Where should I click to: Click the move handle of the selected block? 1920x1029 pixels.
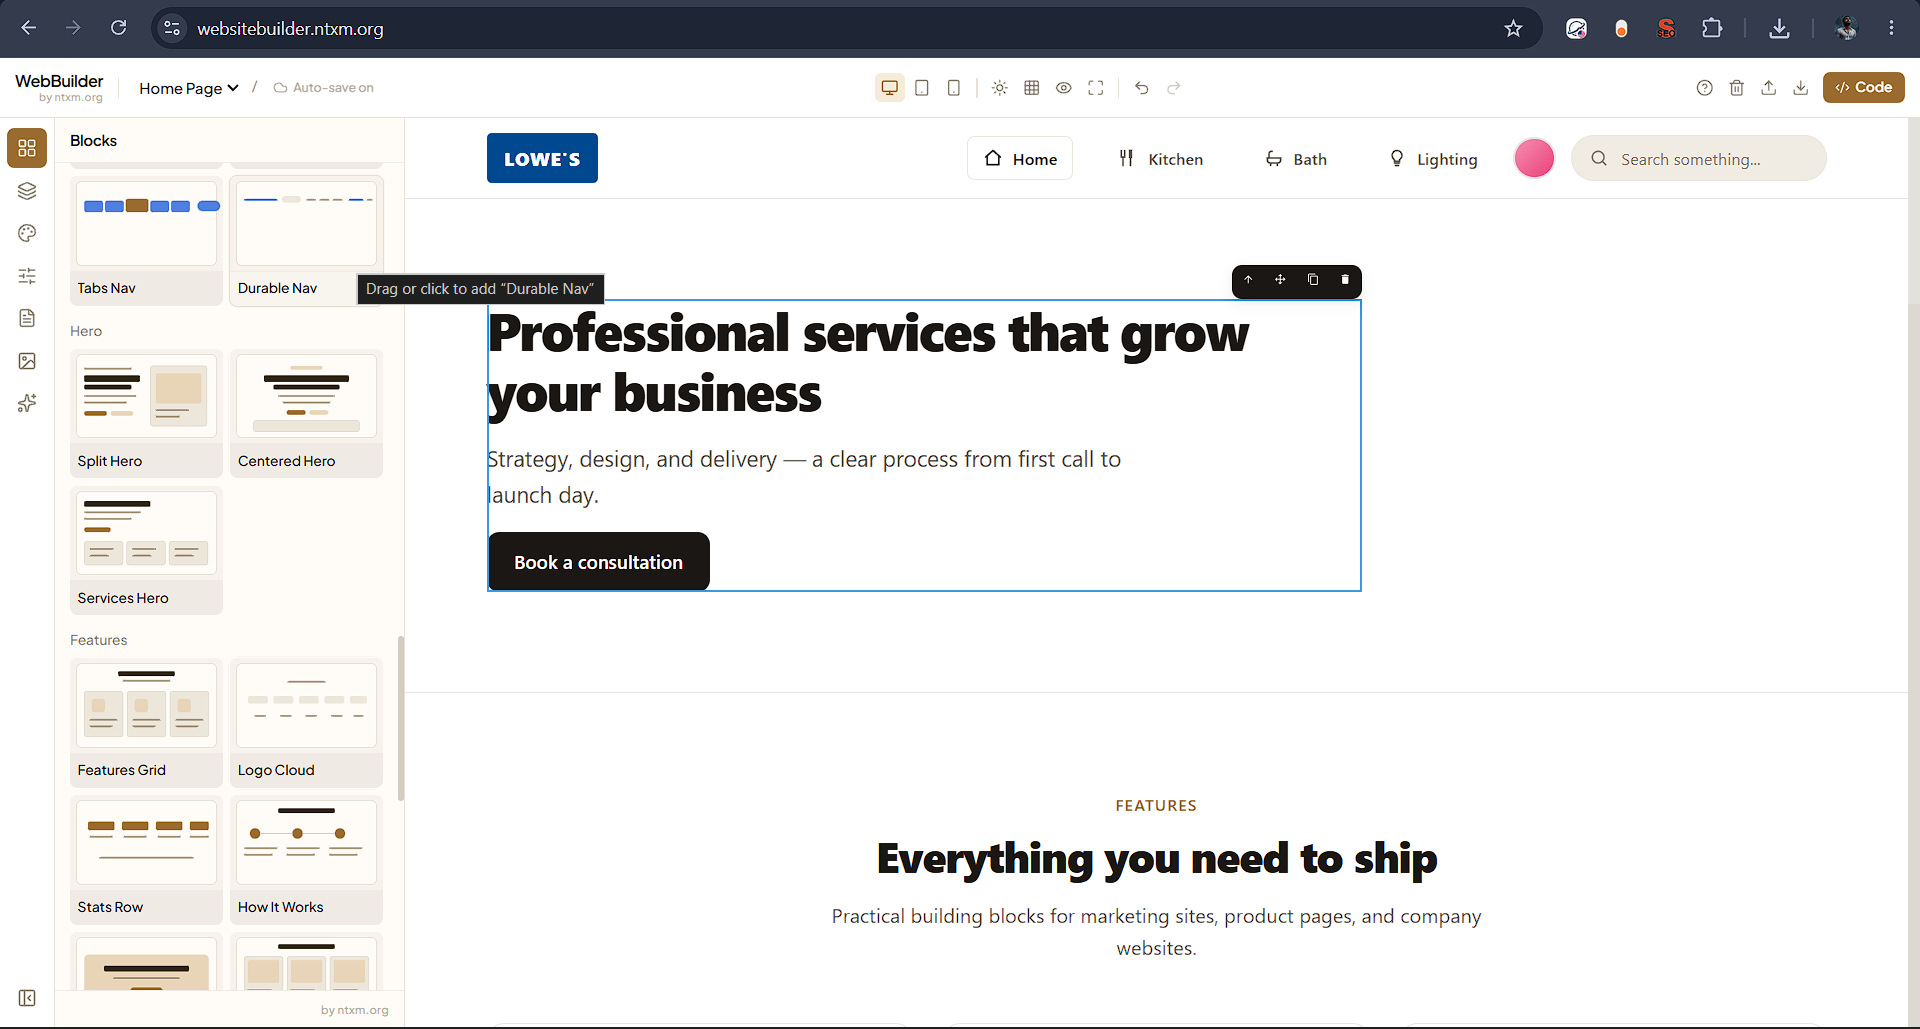click(x=1280, y=280)
